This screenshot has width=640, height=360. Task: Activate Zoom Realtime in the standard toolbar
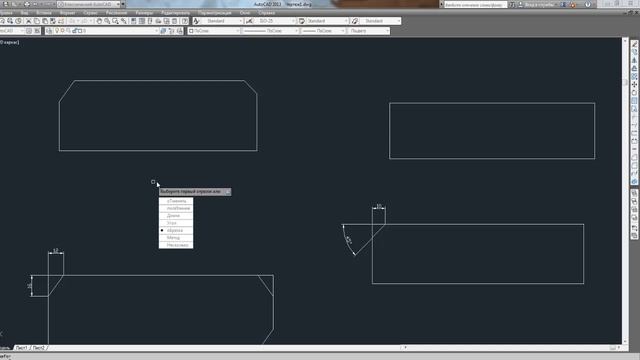coord(107,21)
